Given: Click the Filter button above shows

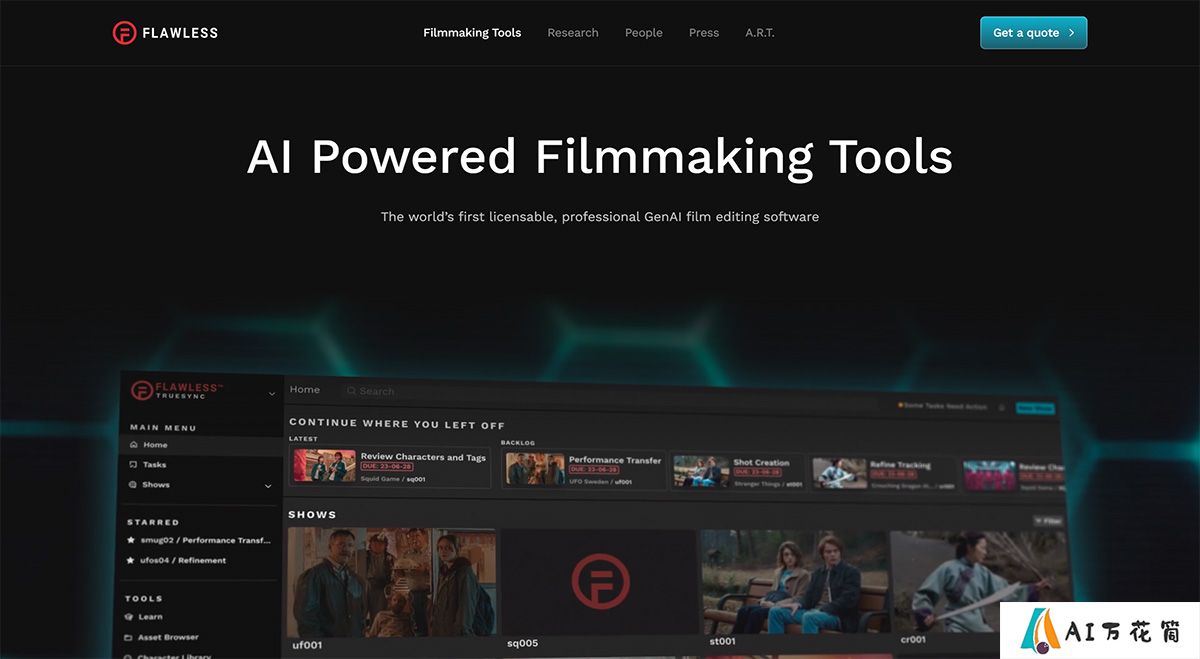Looking at the screenshot, I should coord(1048,521).
